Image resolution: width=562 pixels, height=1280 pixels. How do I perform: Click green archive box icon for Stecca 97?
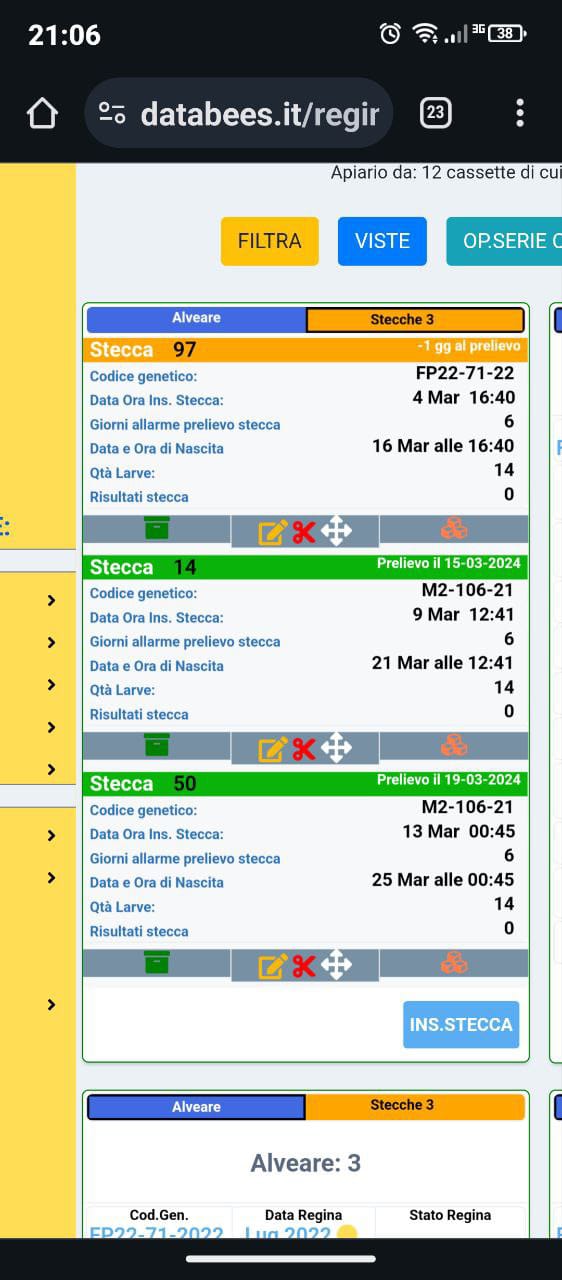coord(157,528)
